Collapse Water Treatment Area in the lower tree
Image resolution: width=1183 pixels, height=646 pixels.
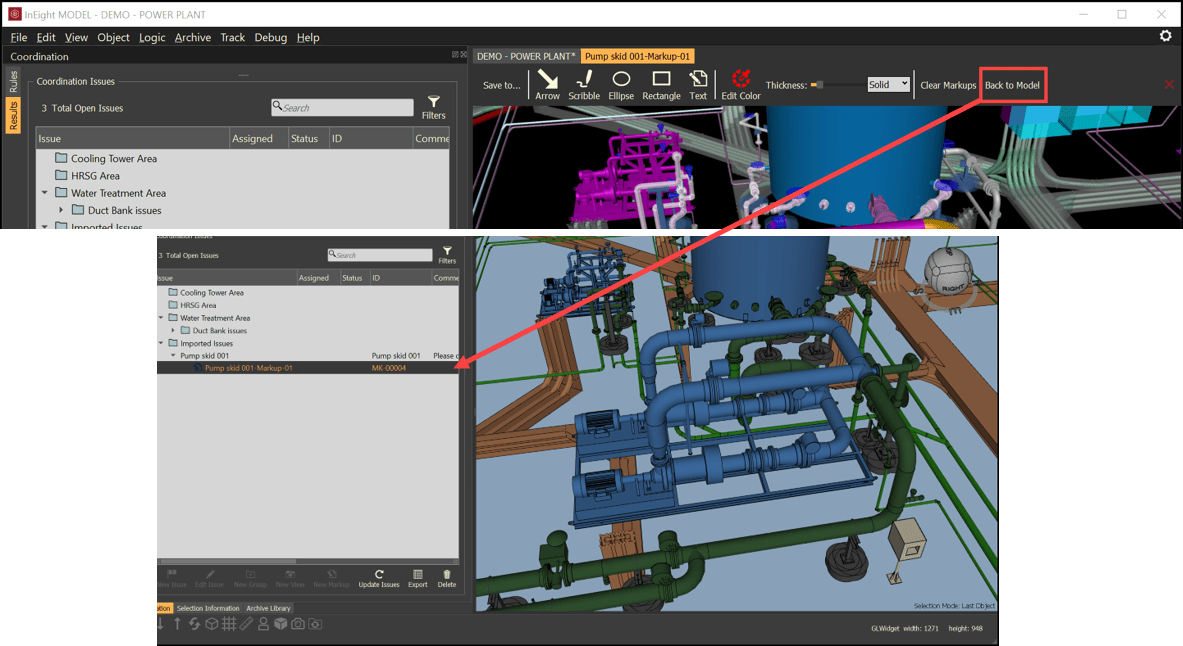coord(161,318)
